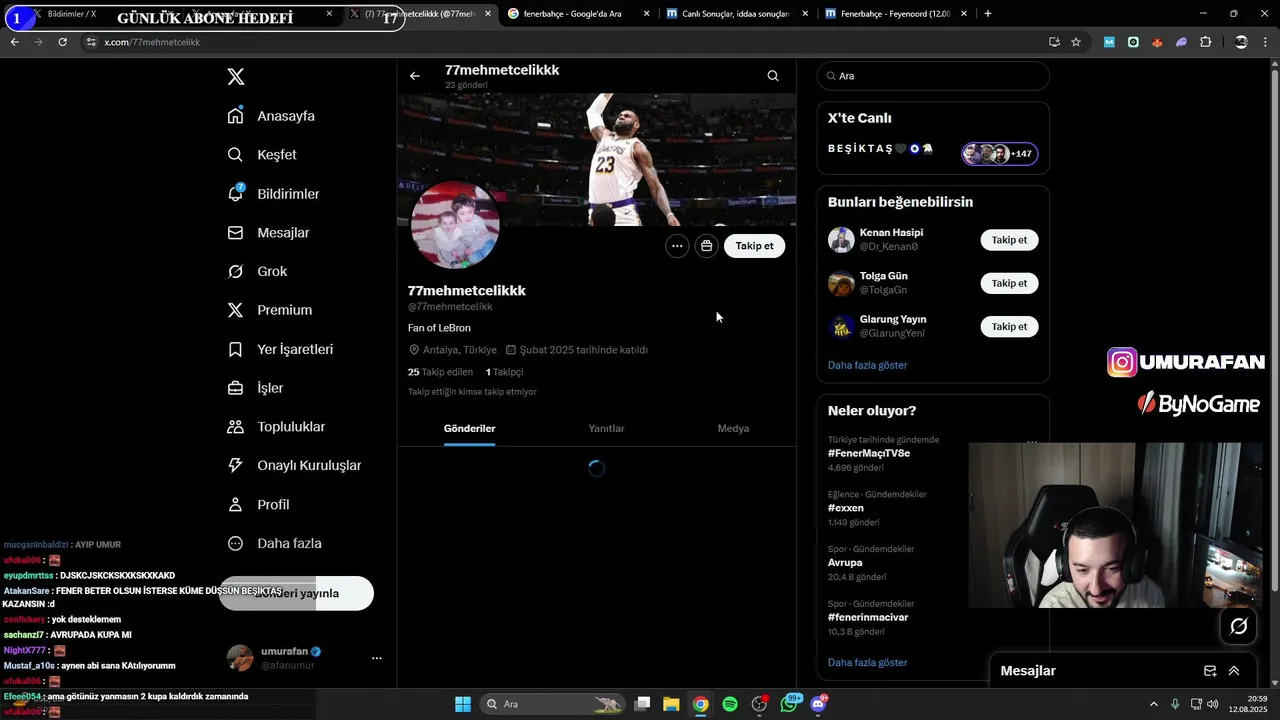Open 77mehmetcelikkk's profile picture
1280x720 pixels.
[455, 225]
